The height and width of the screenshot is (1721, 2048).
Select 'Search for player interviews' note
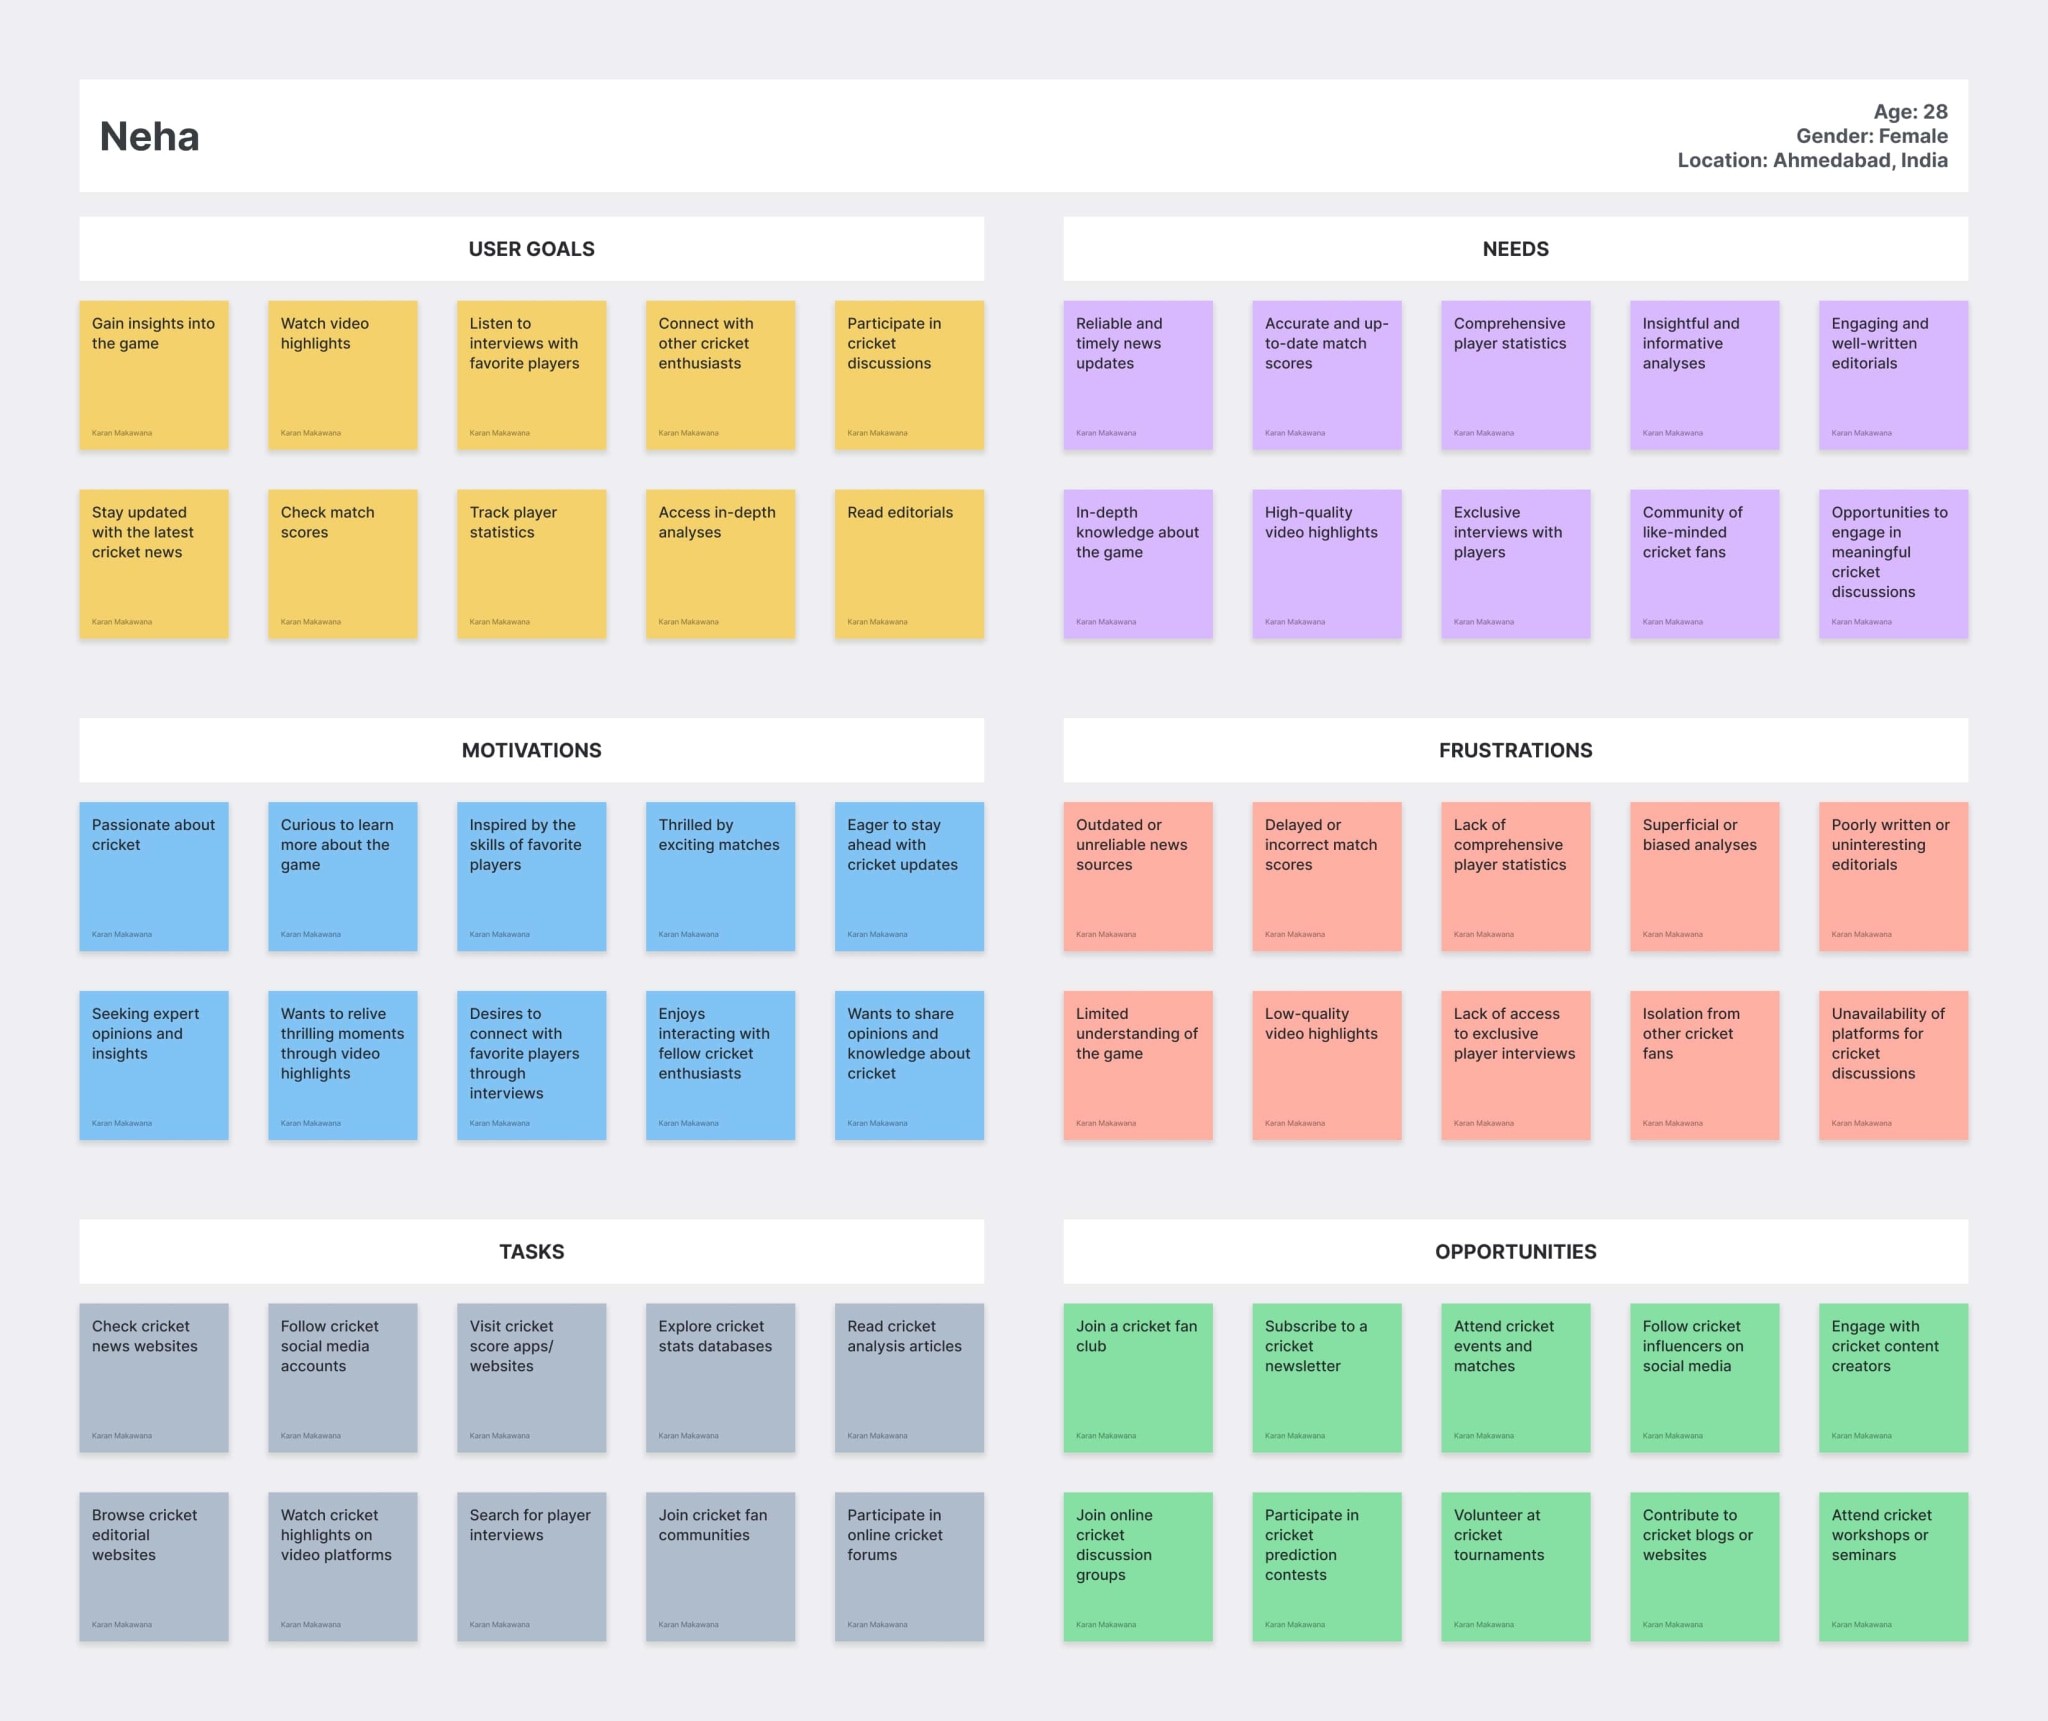click(x=532, y=1567)
